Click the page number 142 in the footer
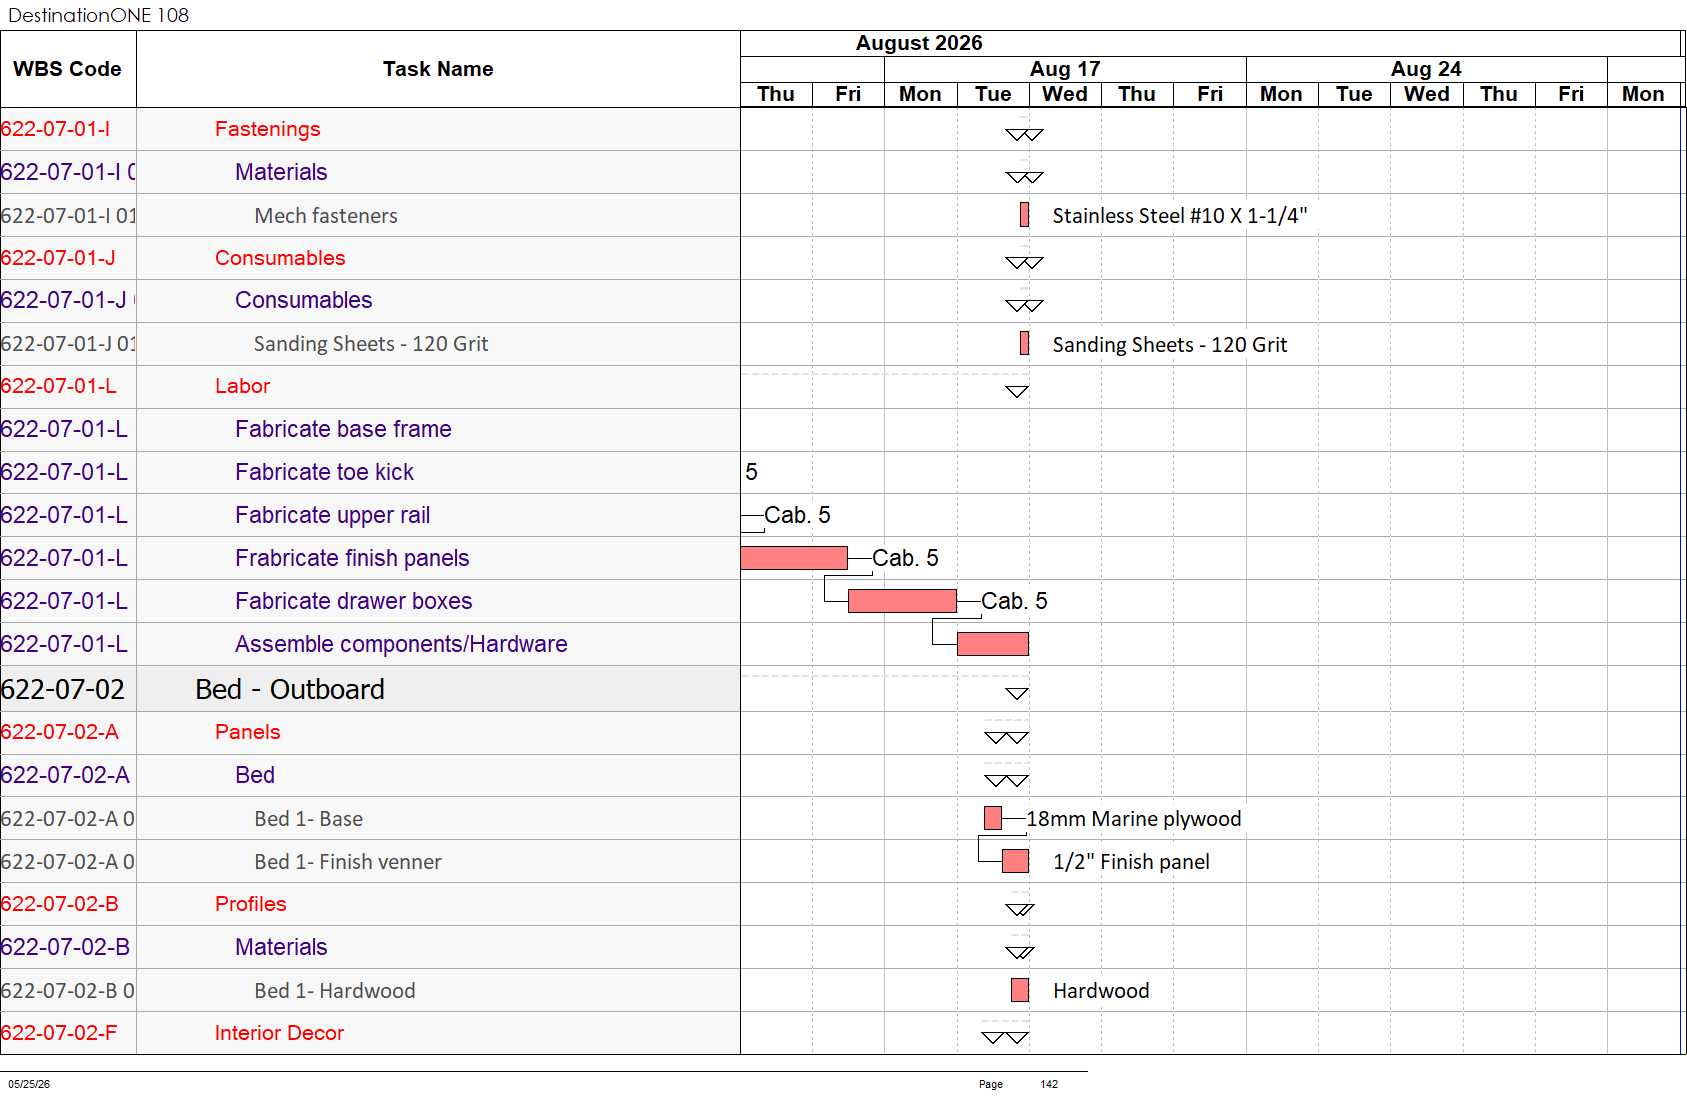This screenshot has width=1687, height=1097. click(1049, 1084)
